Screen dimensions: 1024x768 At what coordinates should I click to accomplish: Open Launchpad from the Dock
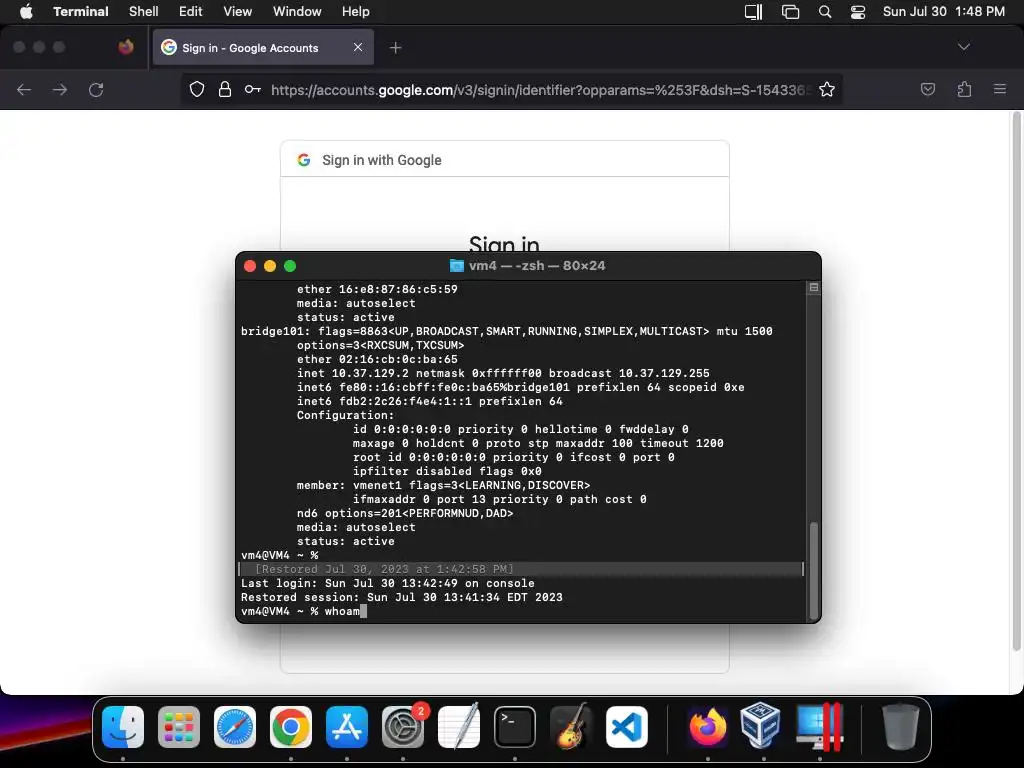[179, 727]
